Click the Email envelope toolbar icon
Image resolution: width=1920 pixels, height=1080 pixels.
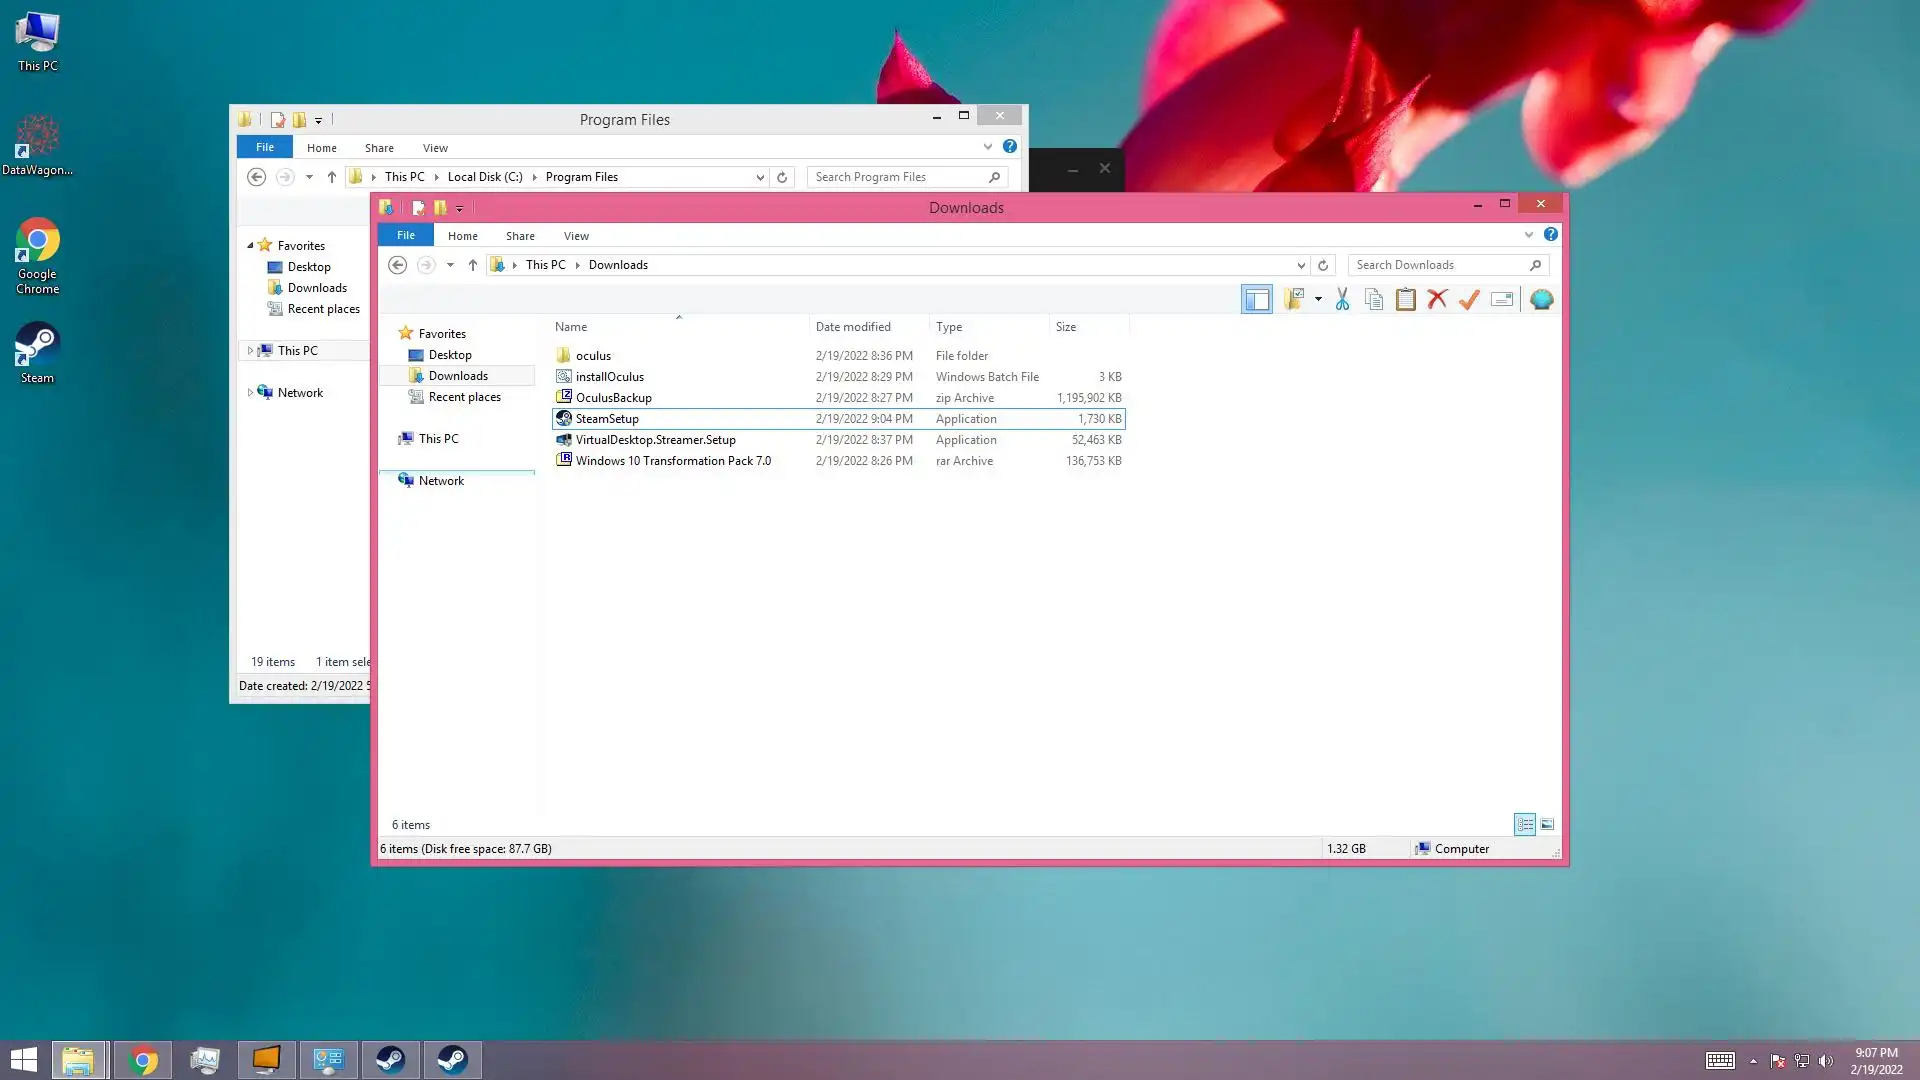[1501, 299]
